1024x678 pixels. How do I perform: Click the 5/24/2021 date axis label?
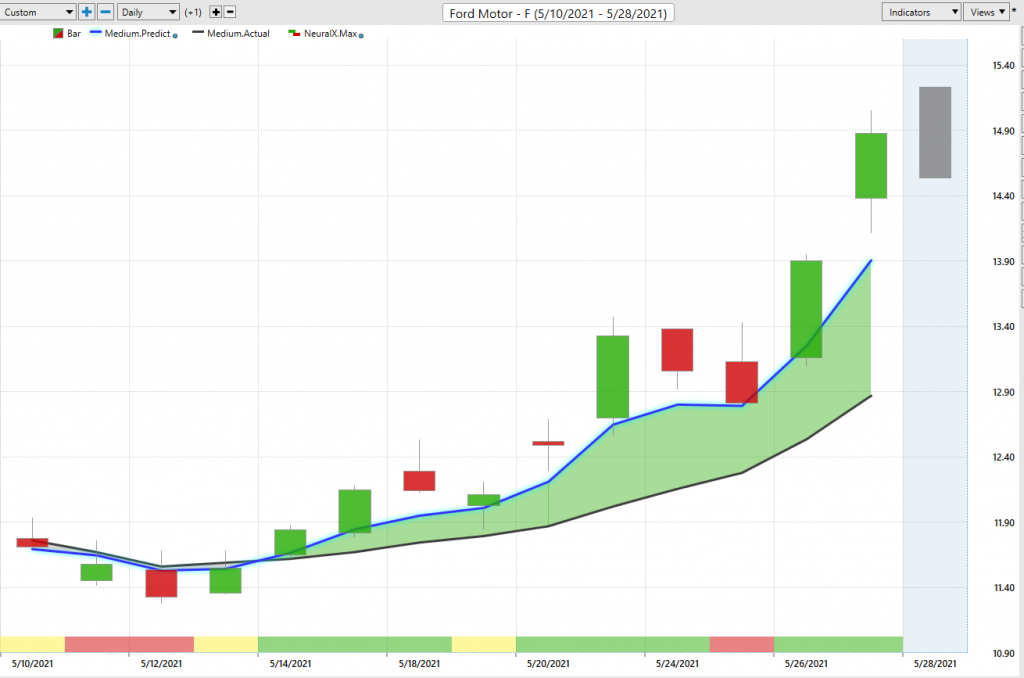(x=677, y=664)
